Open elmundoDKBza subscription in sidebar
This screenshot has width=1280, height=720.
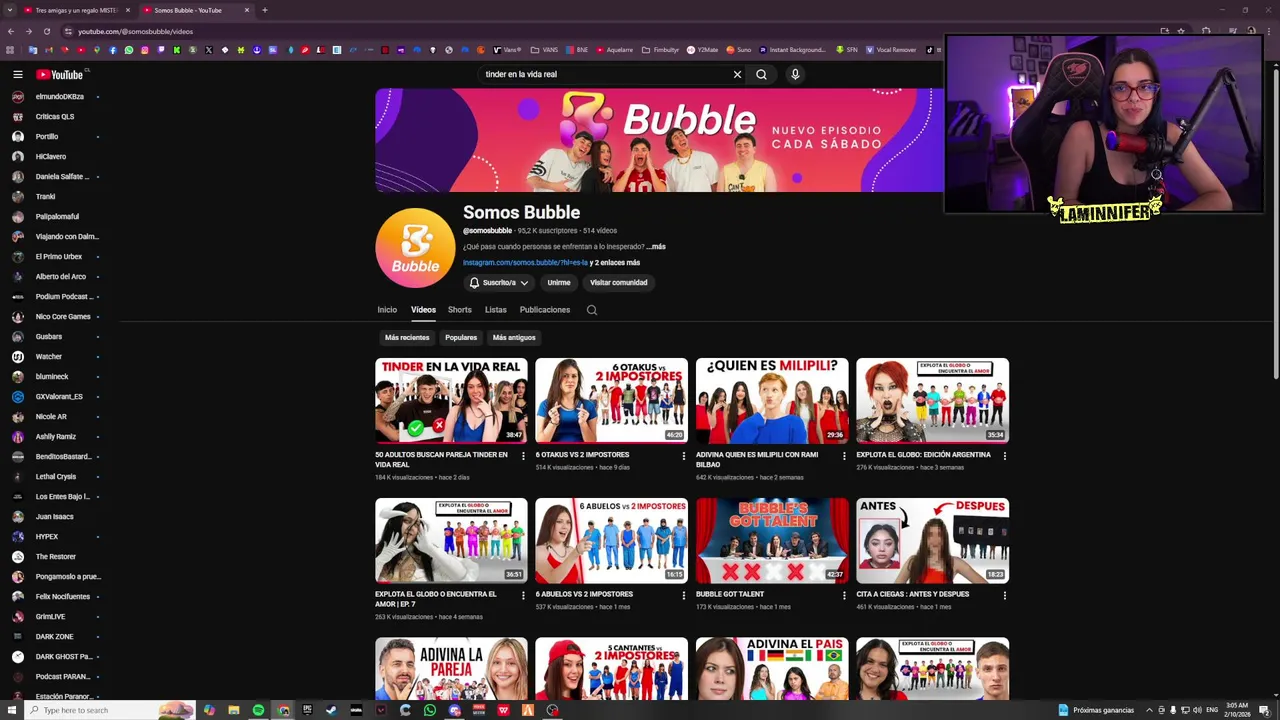click(x=60, y=97)
